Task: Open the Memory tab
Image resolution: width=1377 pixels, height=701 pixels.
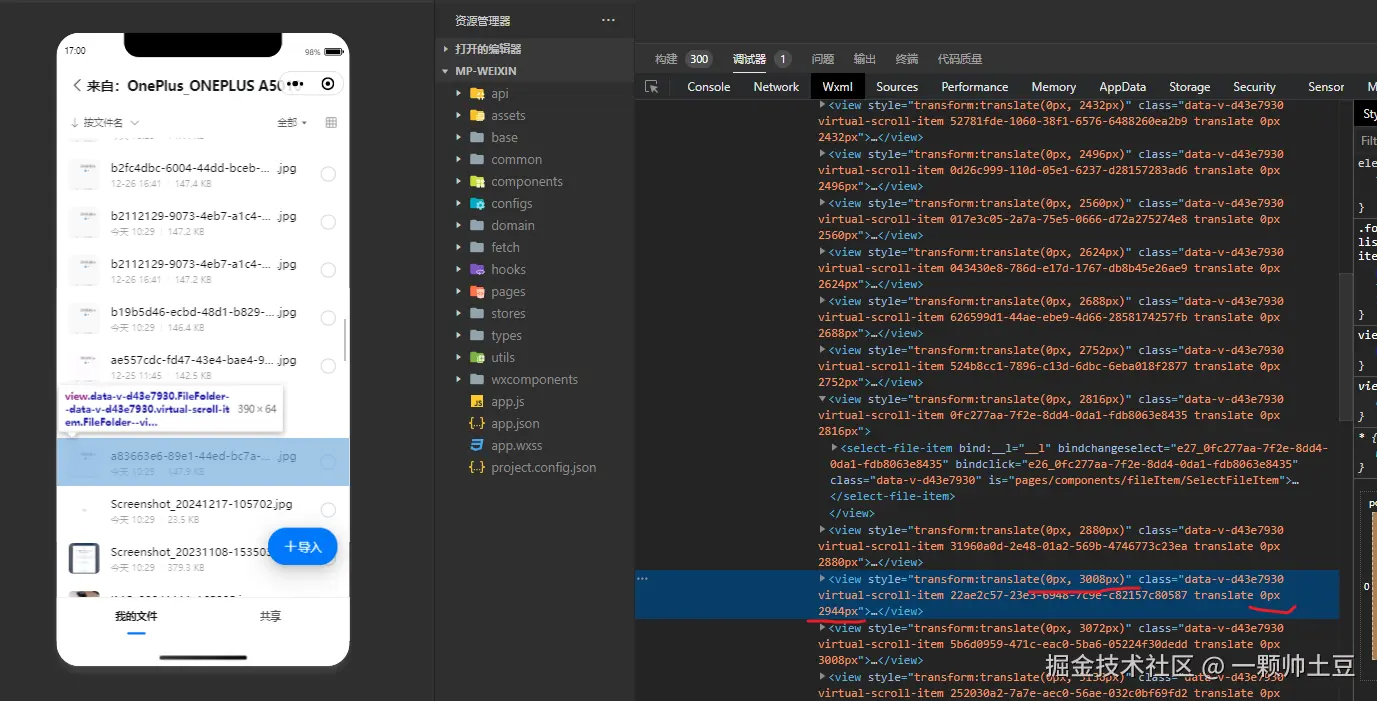Action: pos(1053,87)
